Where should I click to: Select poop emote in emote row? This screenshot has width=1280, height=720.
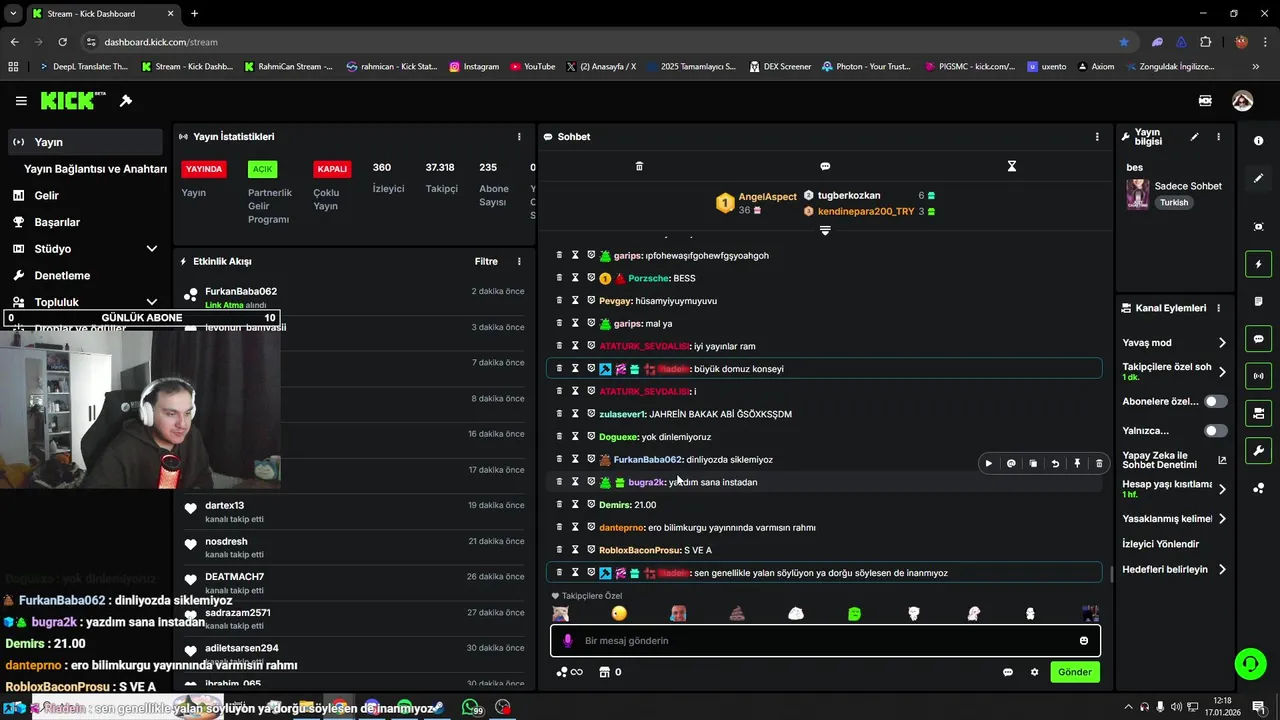737,614
